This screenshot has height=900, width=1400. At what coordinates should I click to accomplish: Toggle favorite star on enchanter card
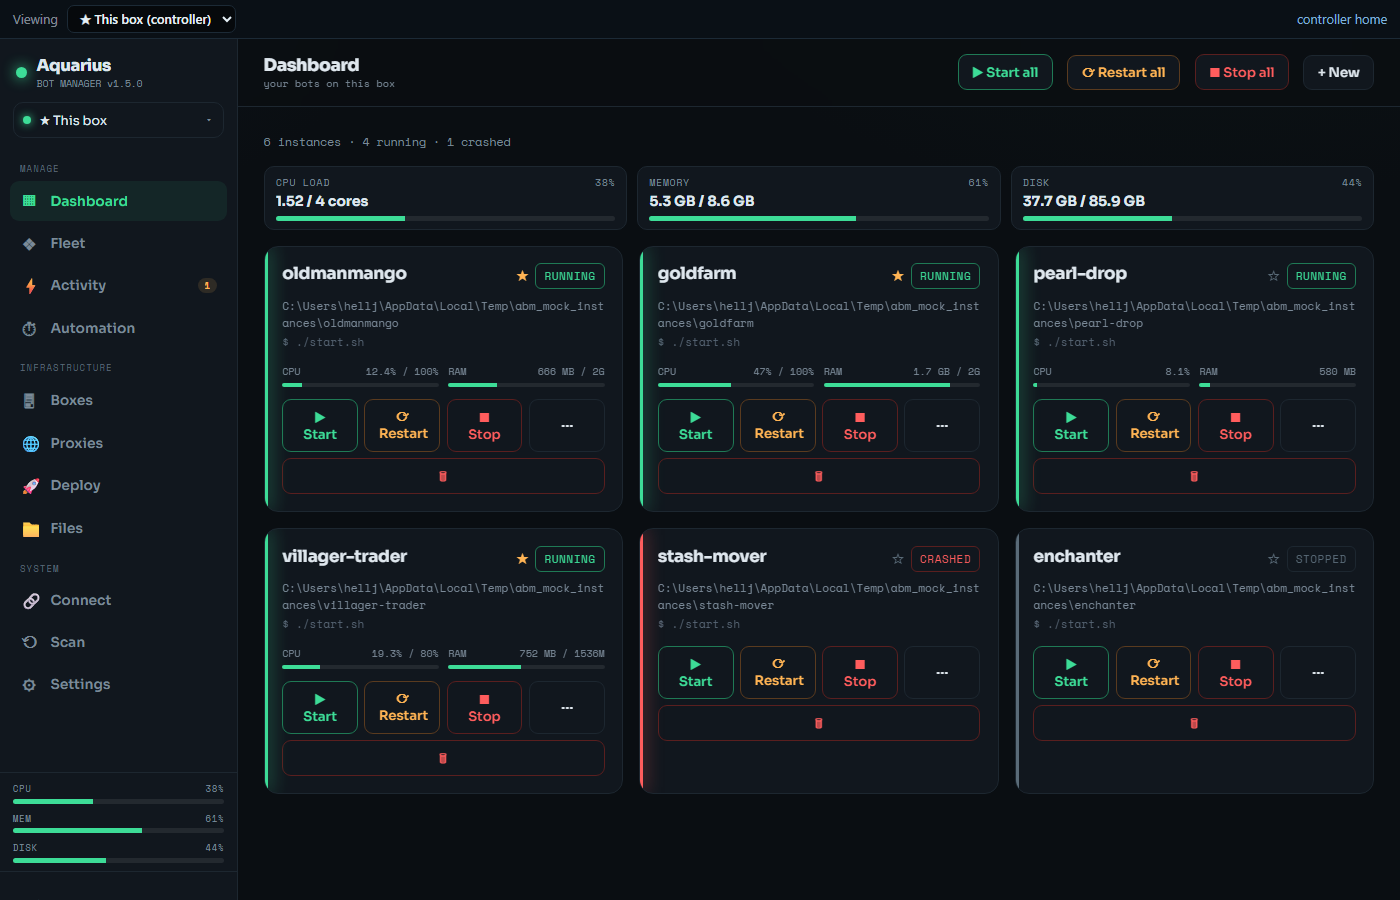click(x=1273, y=559)
